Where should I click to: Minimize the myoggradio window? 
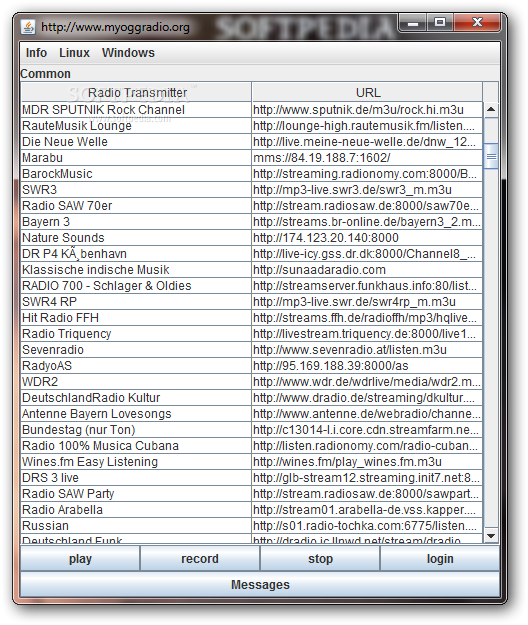coord(412,23)
